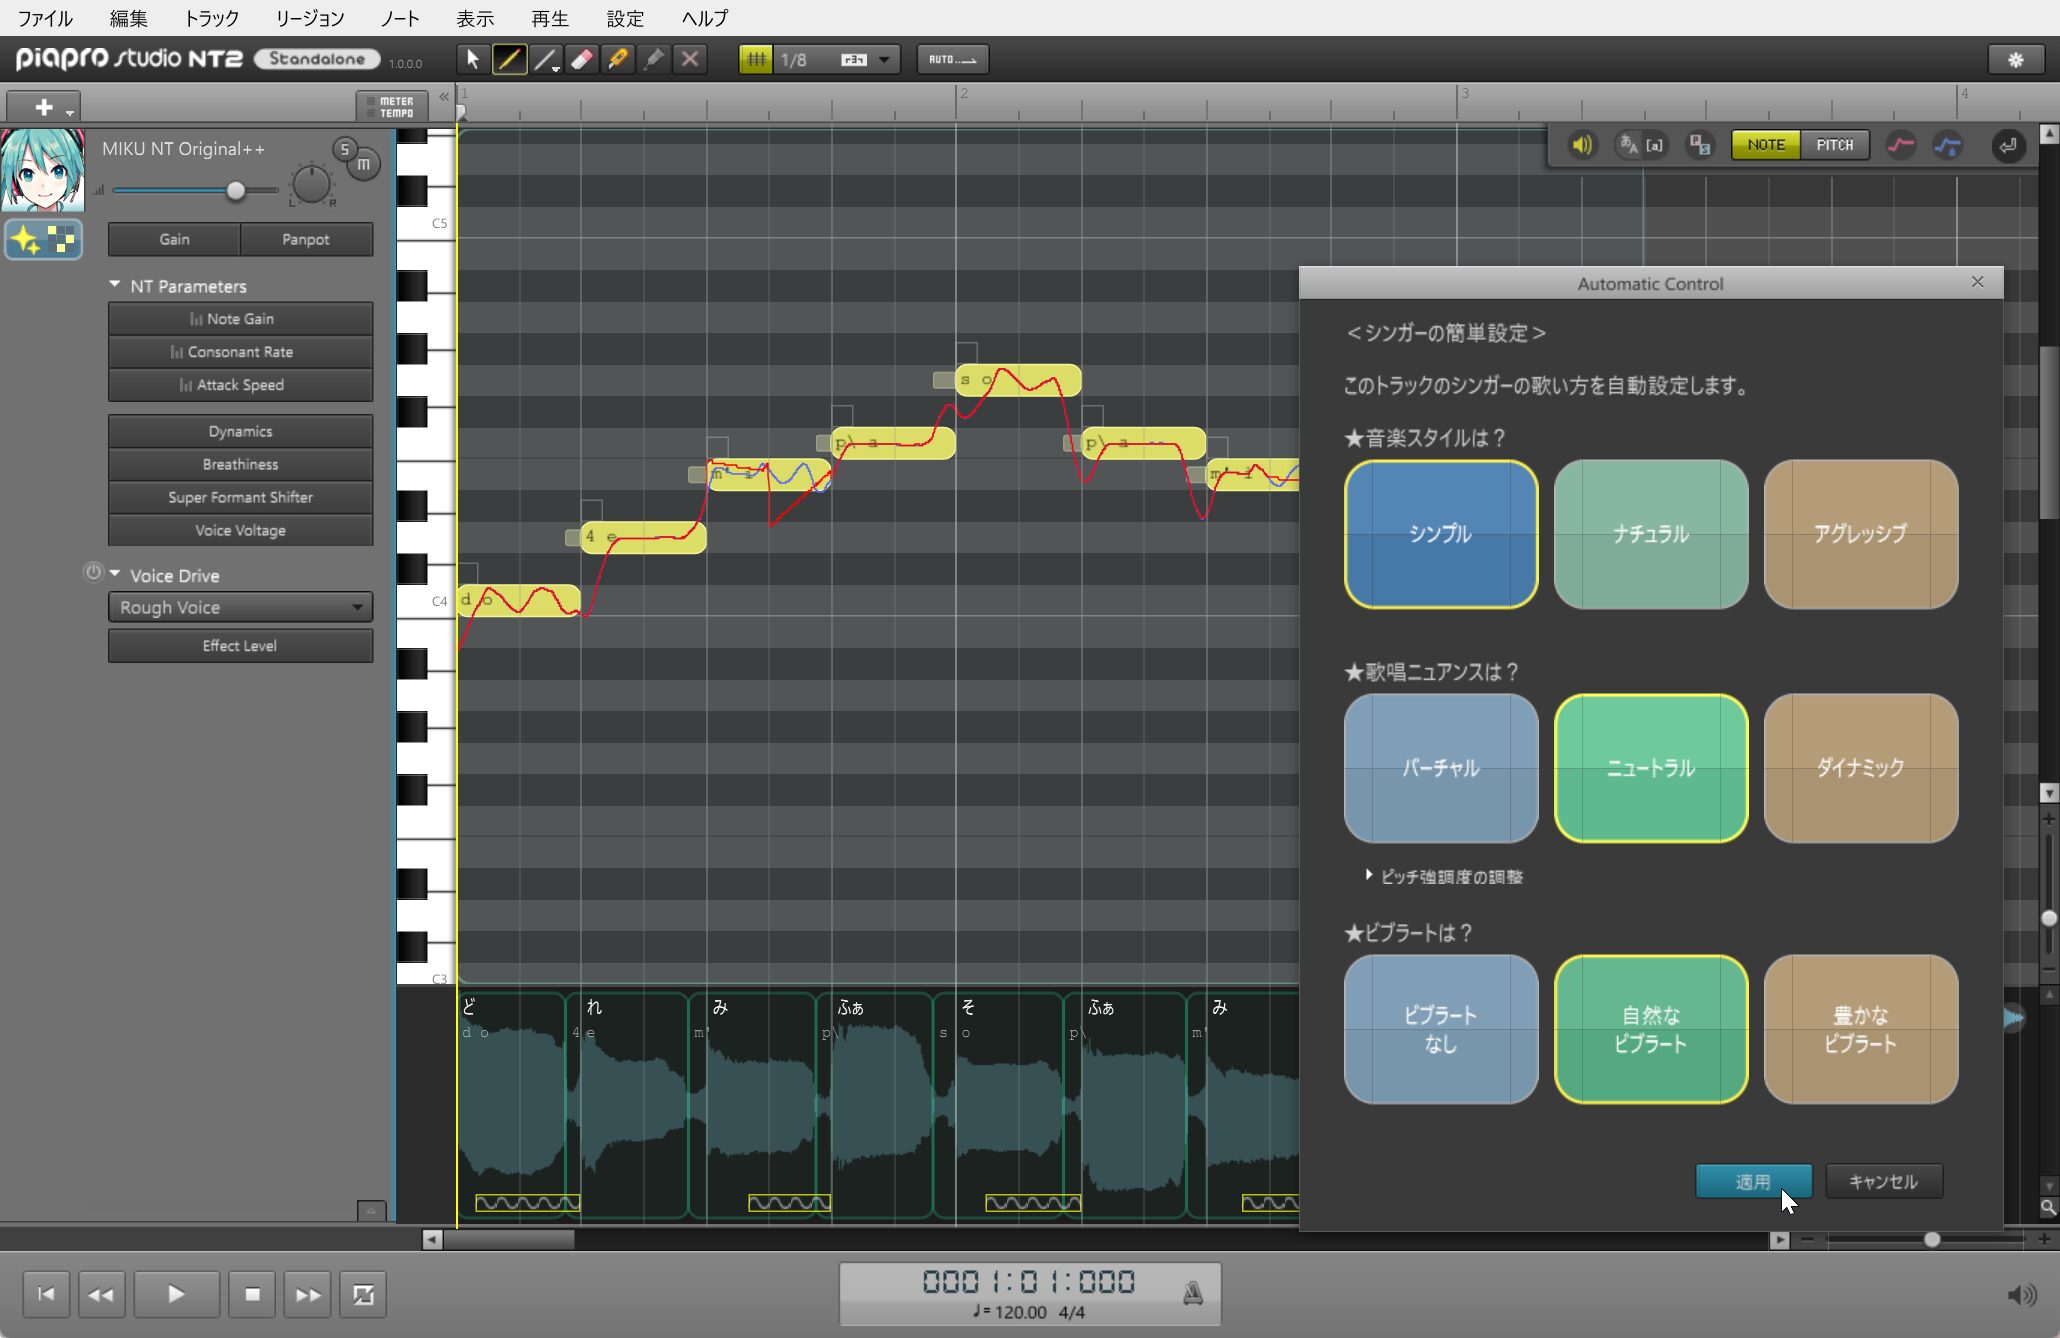The height and width of the screenshot is (1338, 2060).
Task: Collapse track panel with double chevron
Action: click(444, 97)
